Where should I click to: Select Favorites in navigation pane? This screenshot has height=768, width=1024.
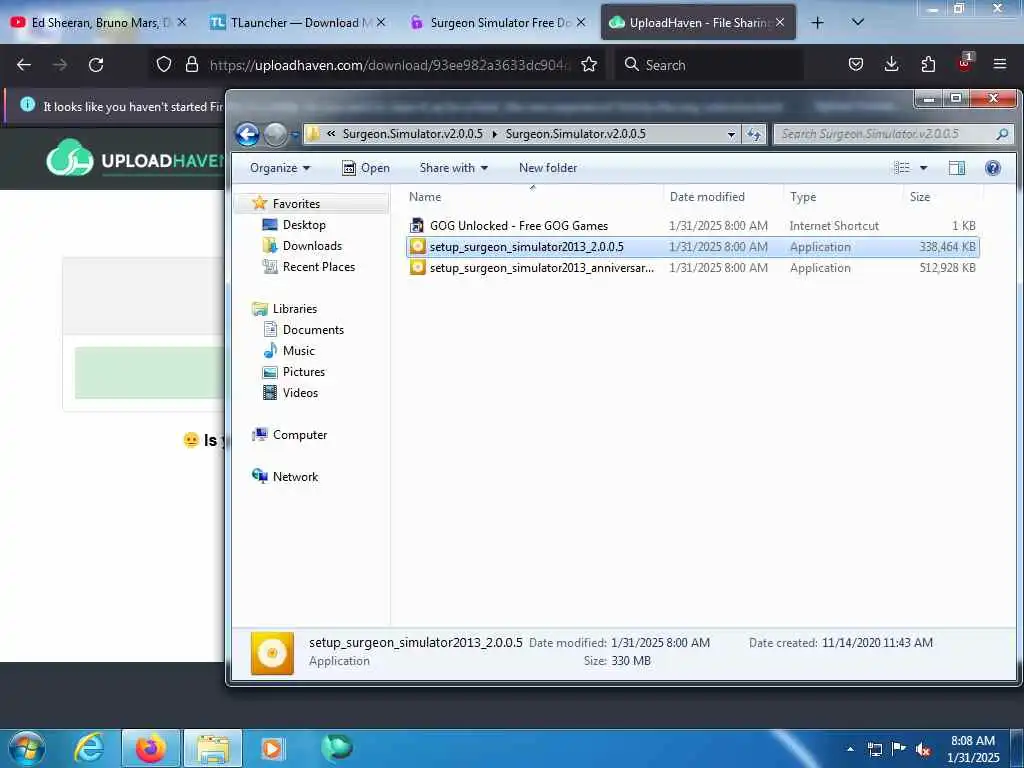[x=296, y=204]
